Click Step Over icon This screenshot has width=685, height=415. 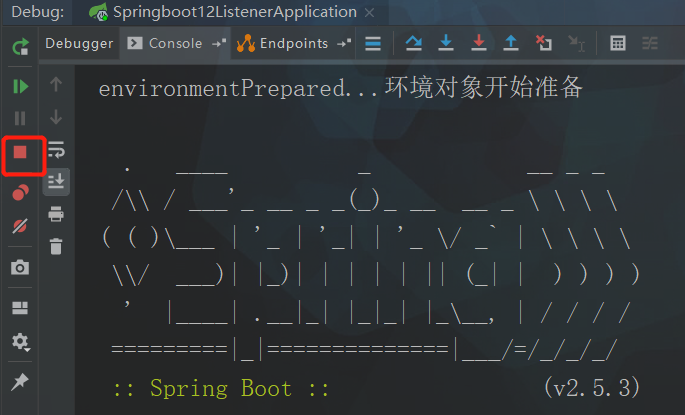coord(413,43)
